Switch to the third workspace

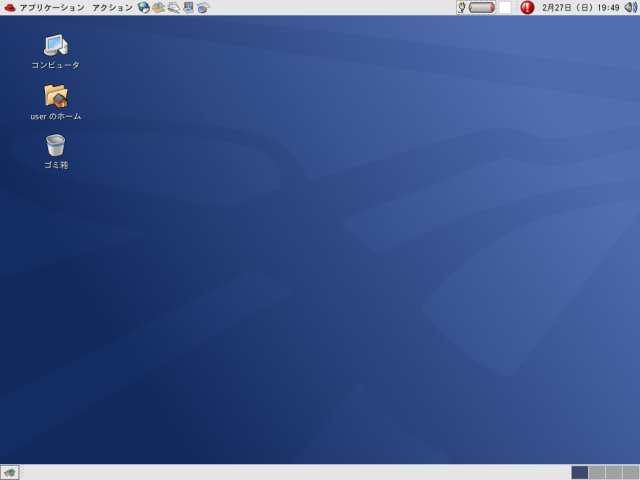613,473
